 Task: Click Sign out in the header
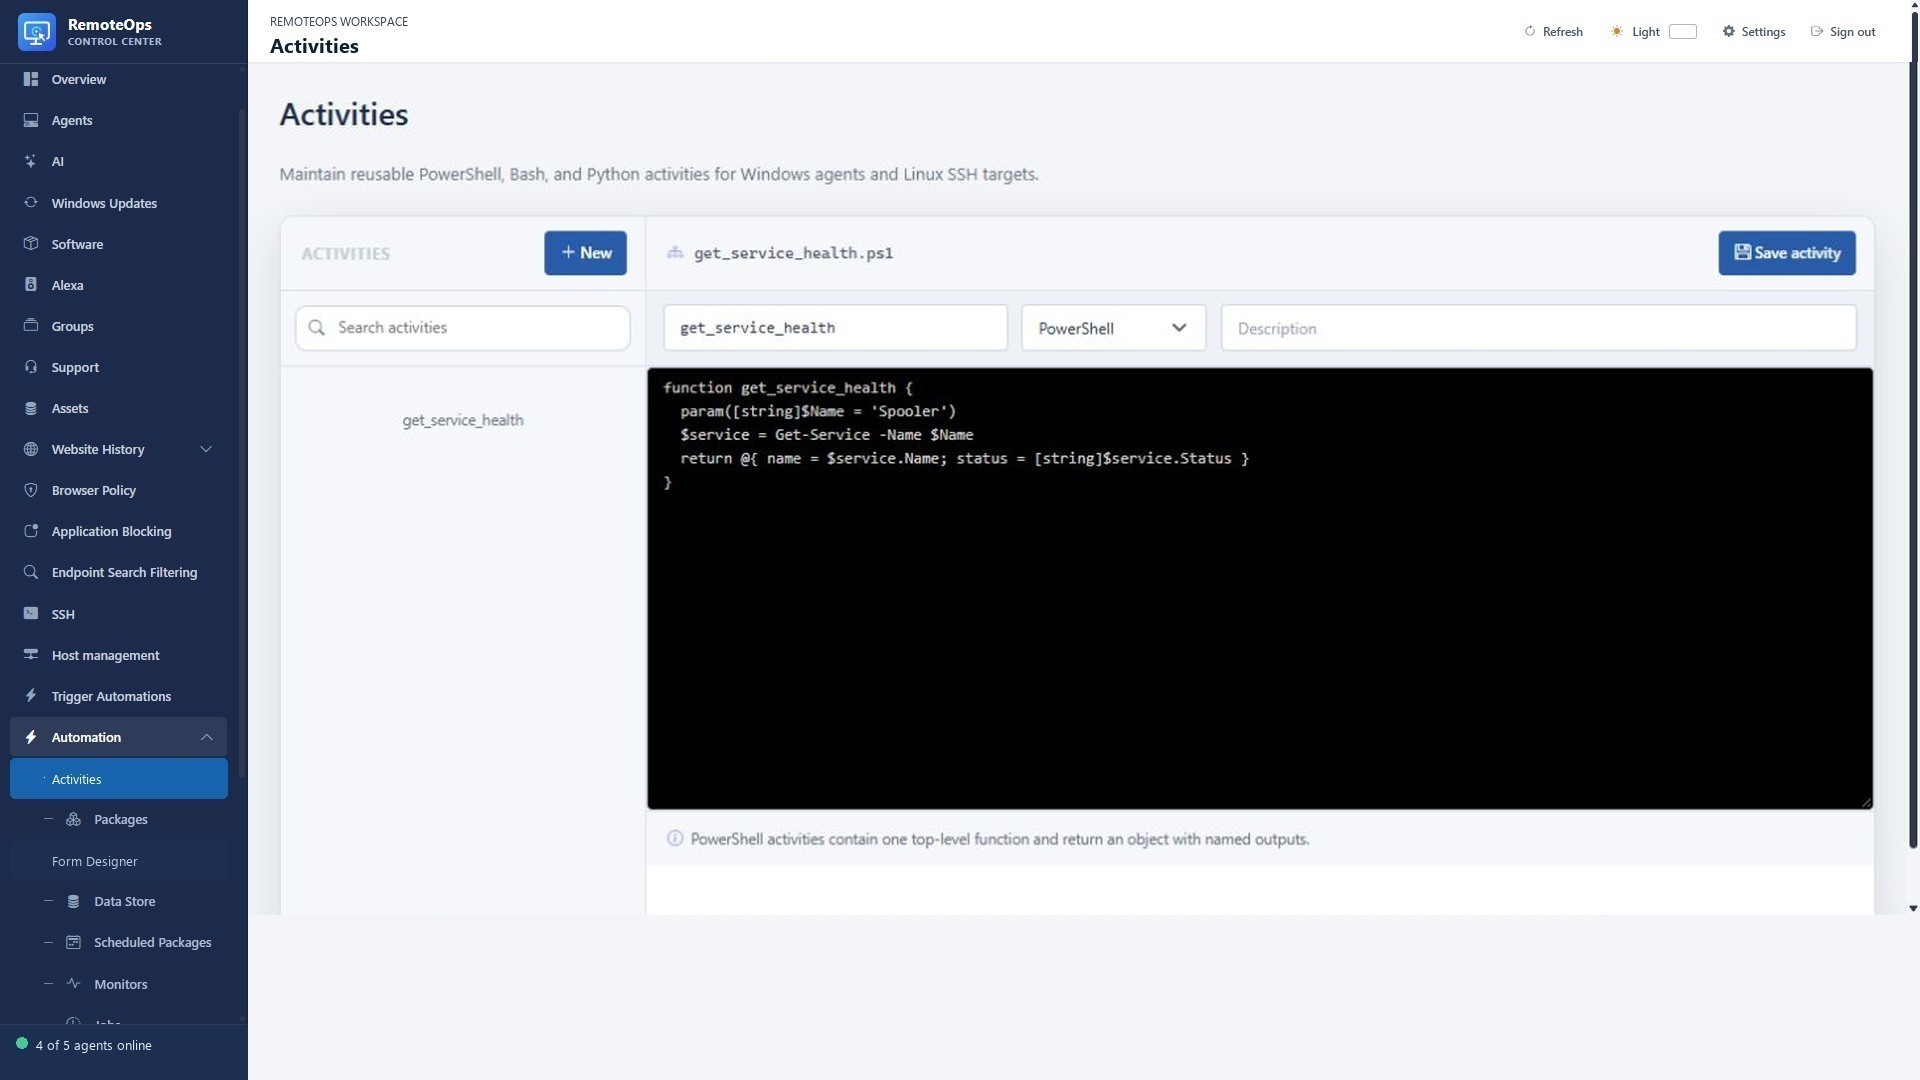[x=1843, y=32]
